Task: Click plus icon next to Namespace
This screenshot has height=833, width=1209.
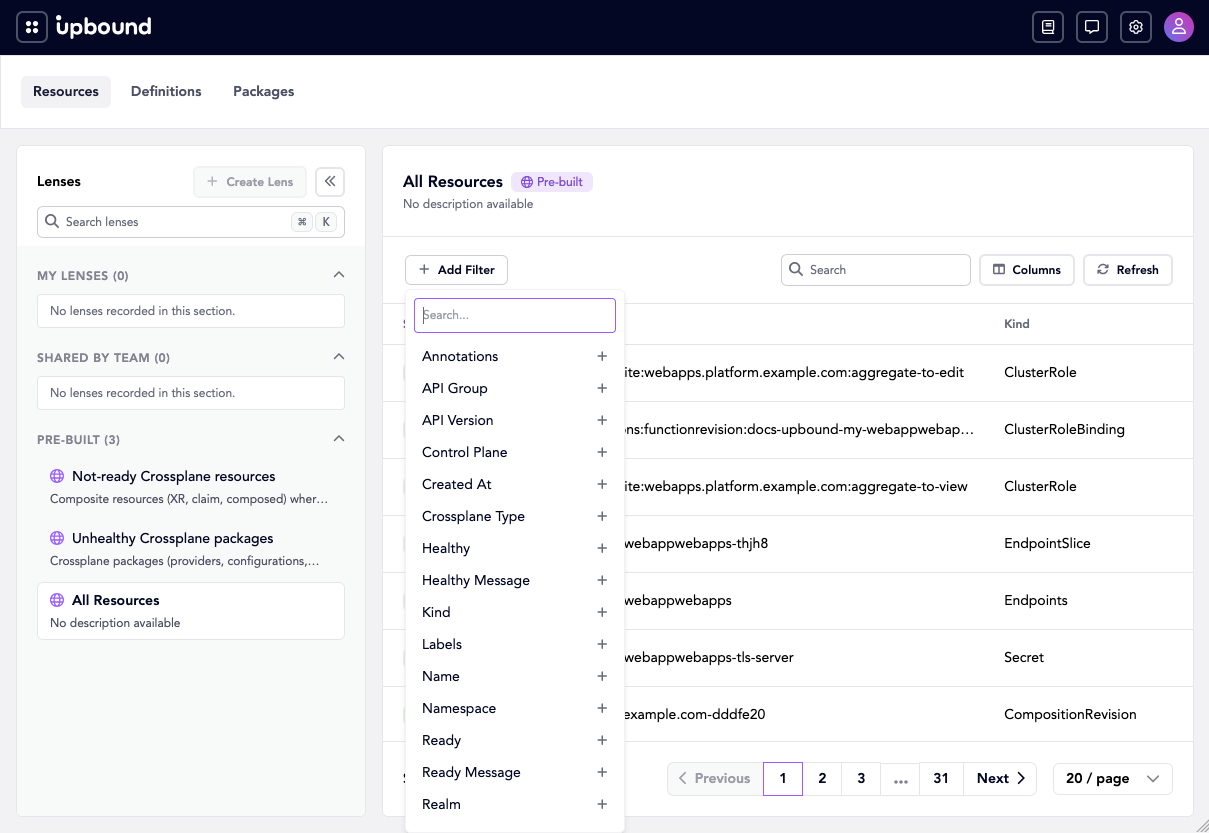Action: point(602,708)
